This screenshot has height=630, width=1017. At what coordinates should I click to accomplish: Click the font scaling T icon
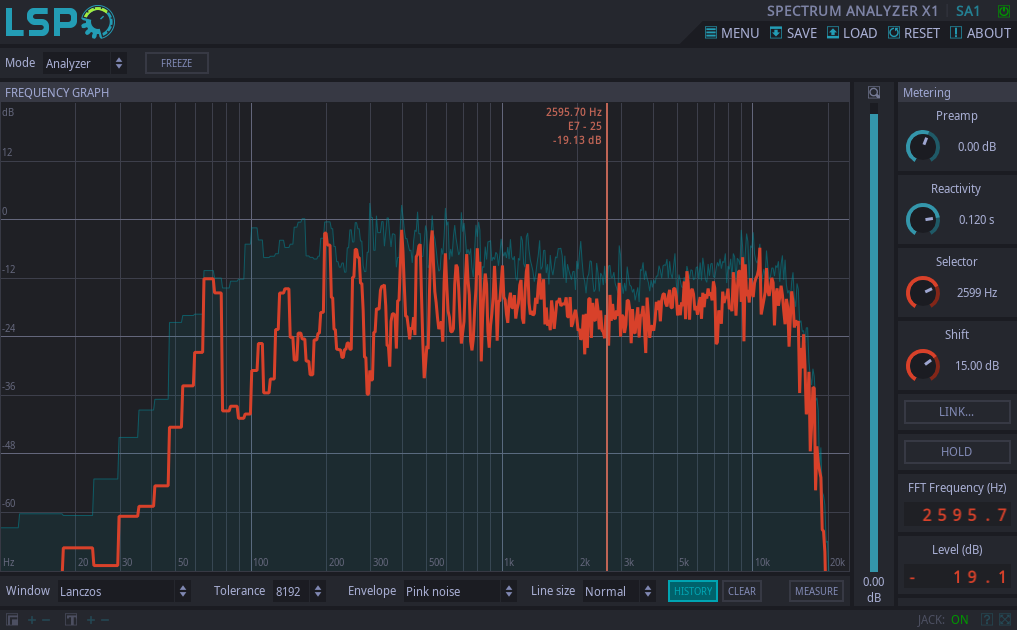pos(71,620)
